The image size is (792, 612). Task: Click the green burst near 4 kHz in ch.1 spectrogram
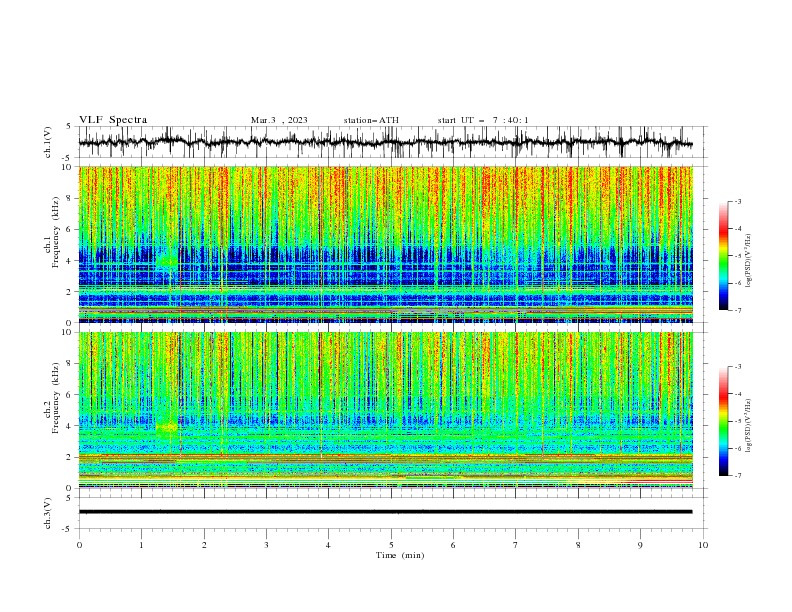point(167,260)
